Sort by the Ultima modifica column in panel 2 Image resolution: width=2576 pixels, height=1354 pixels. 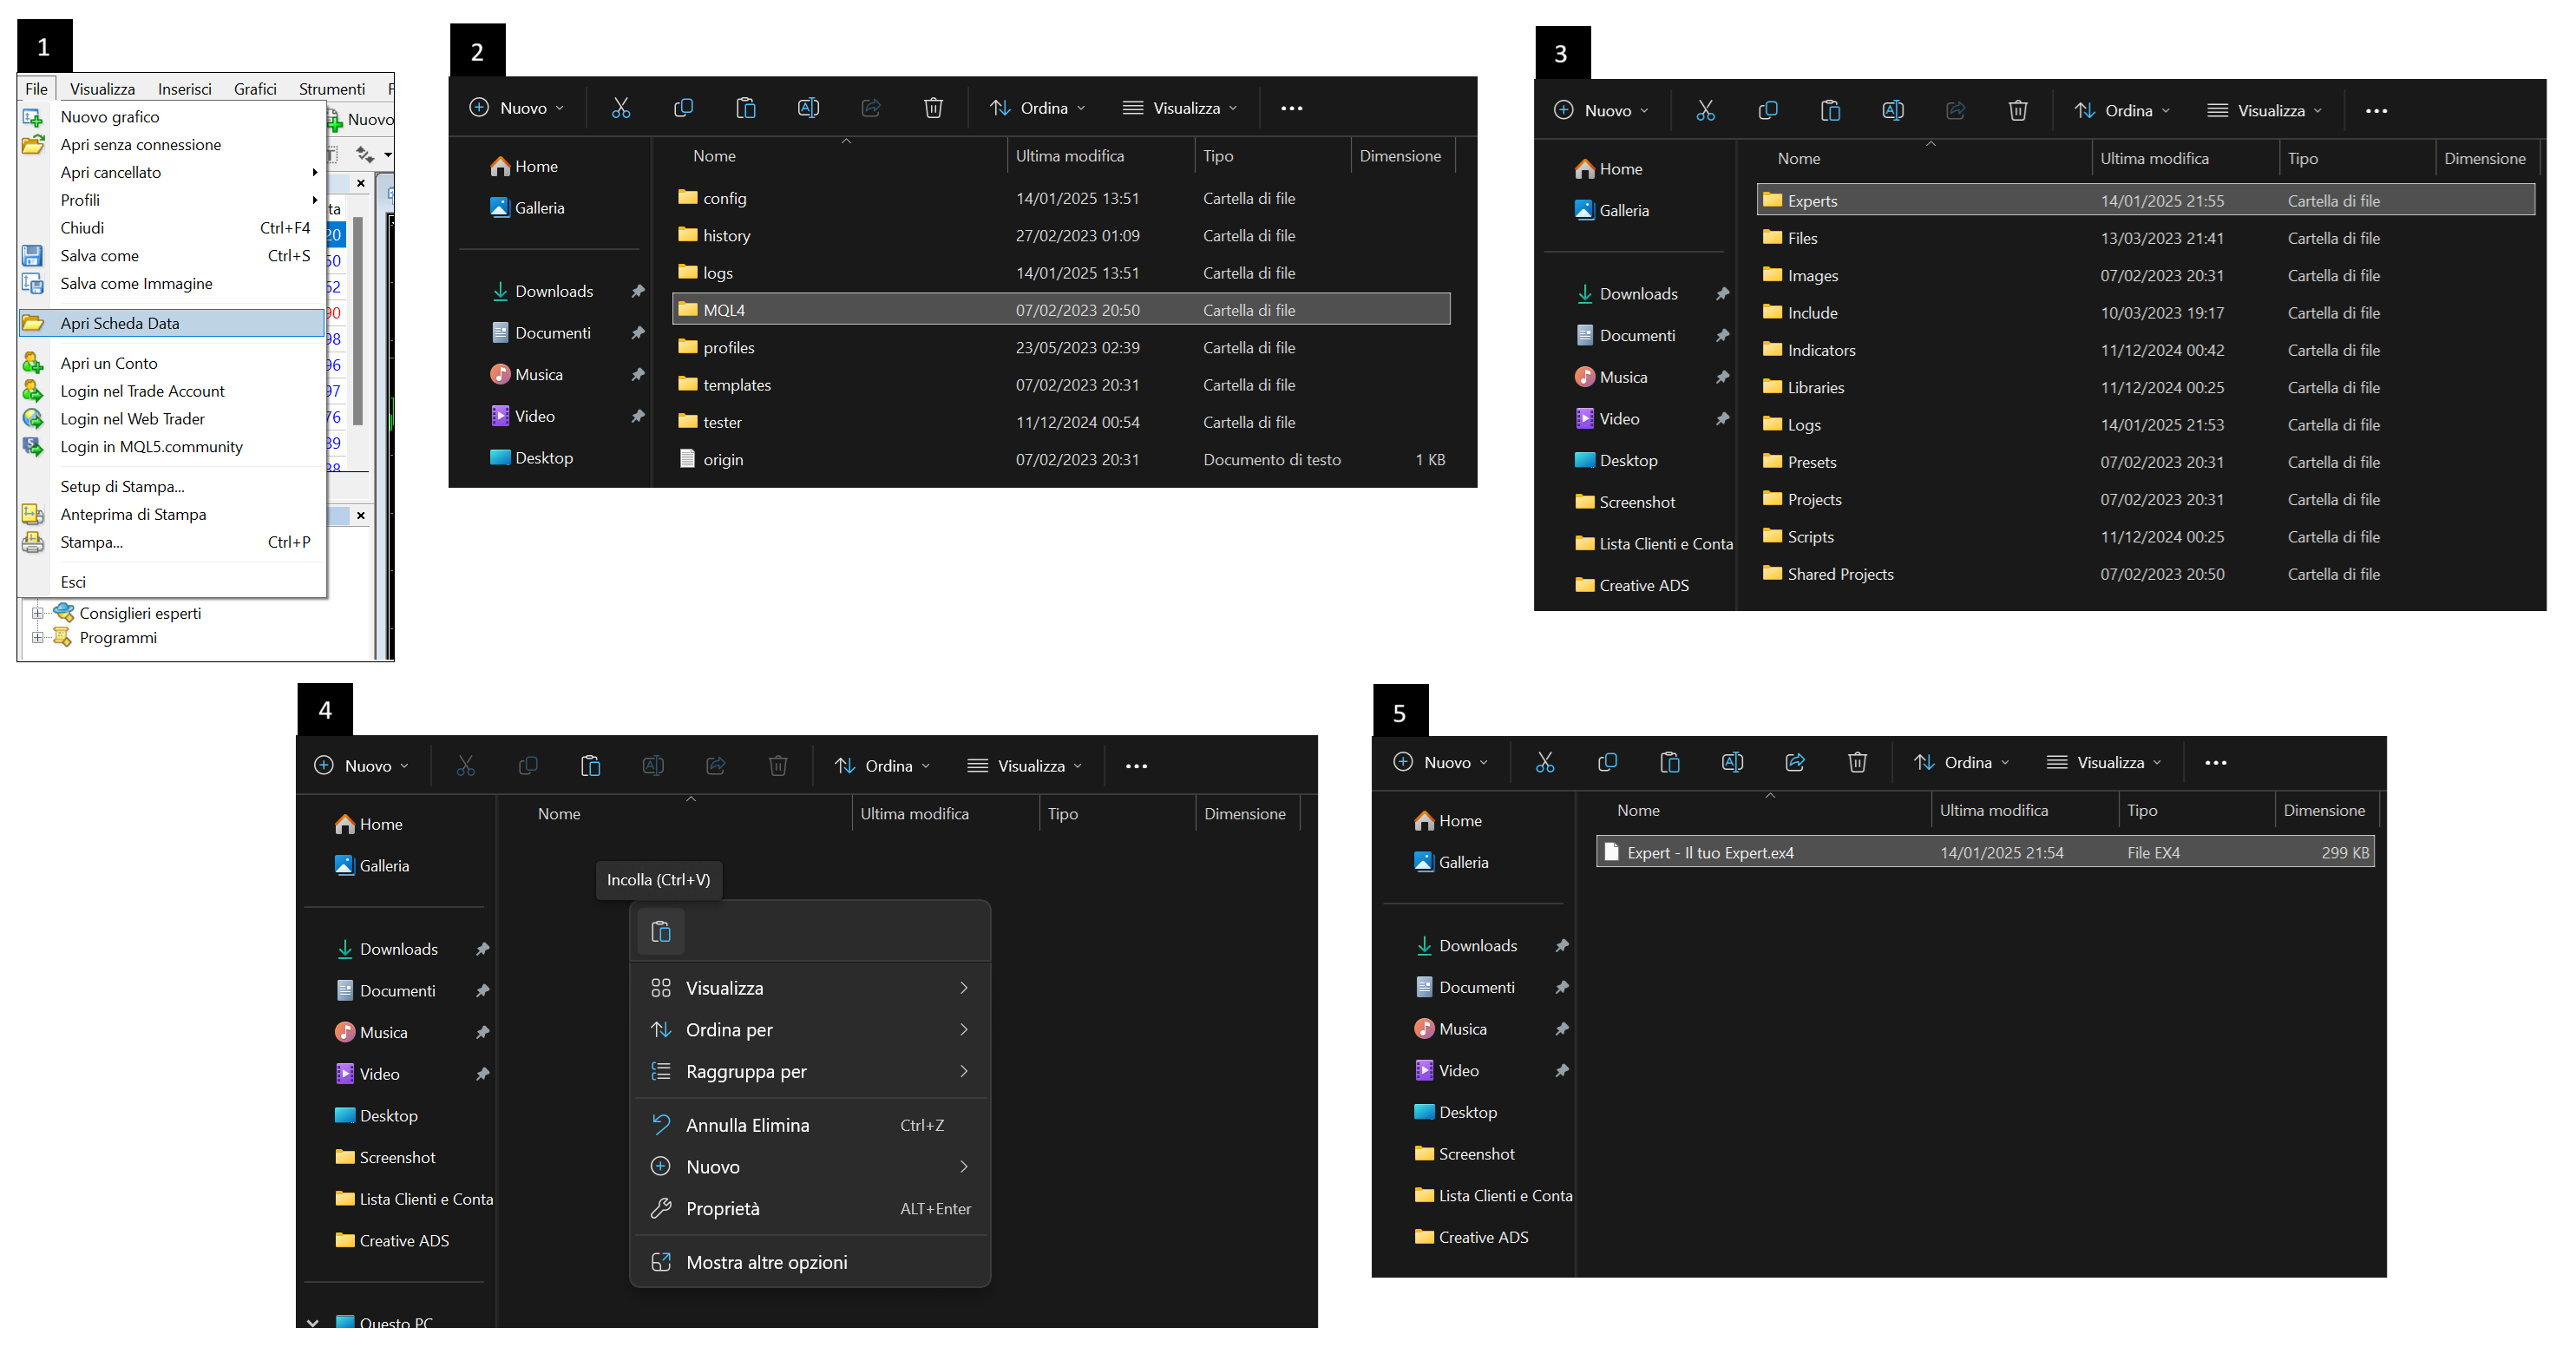1070,156
